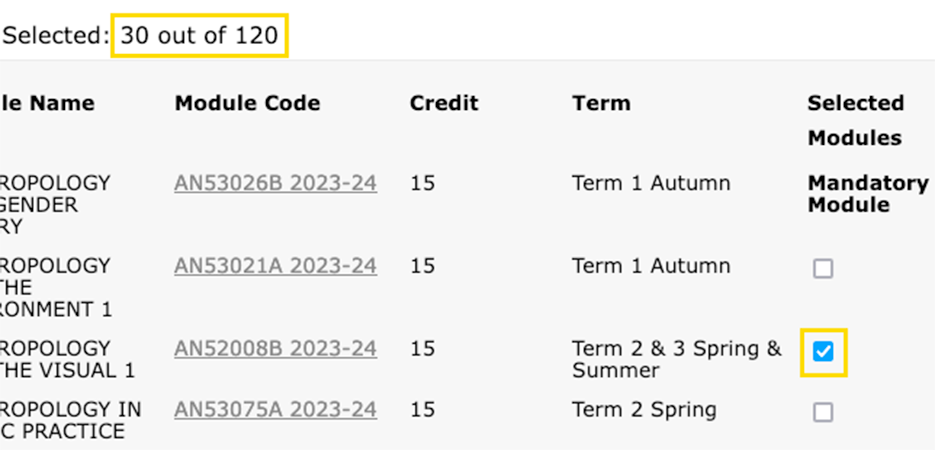Enable the checkbox for module AN53075A
The height and width of the screenshot is (450, 935).
(823, 412)
